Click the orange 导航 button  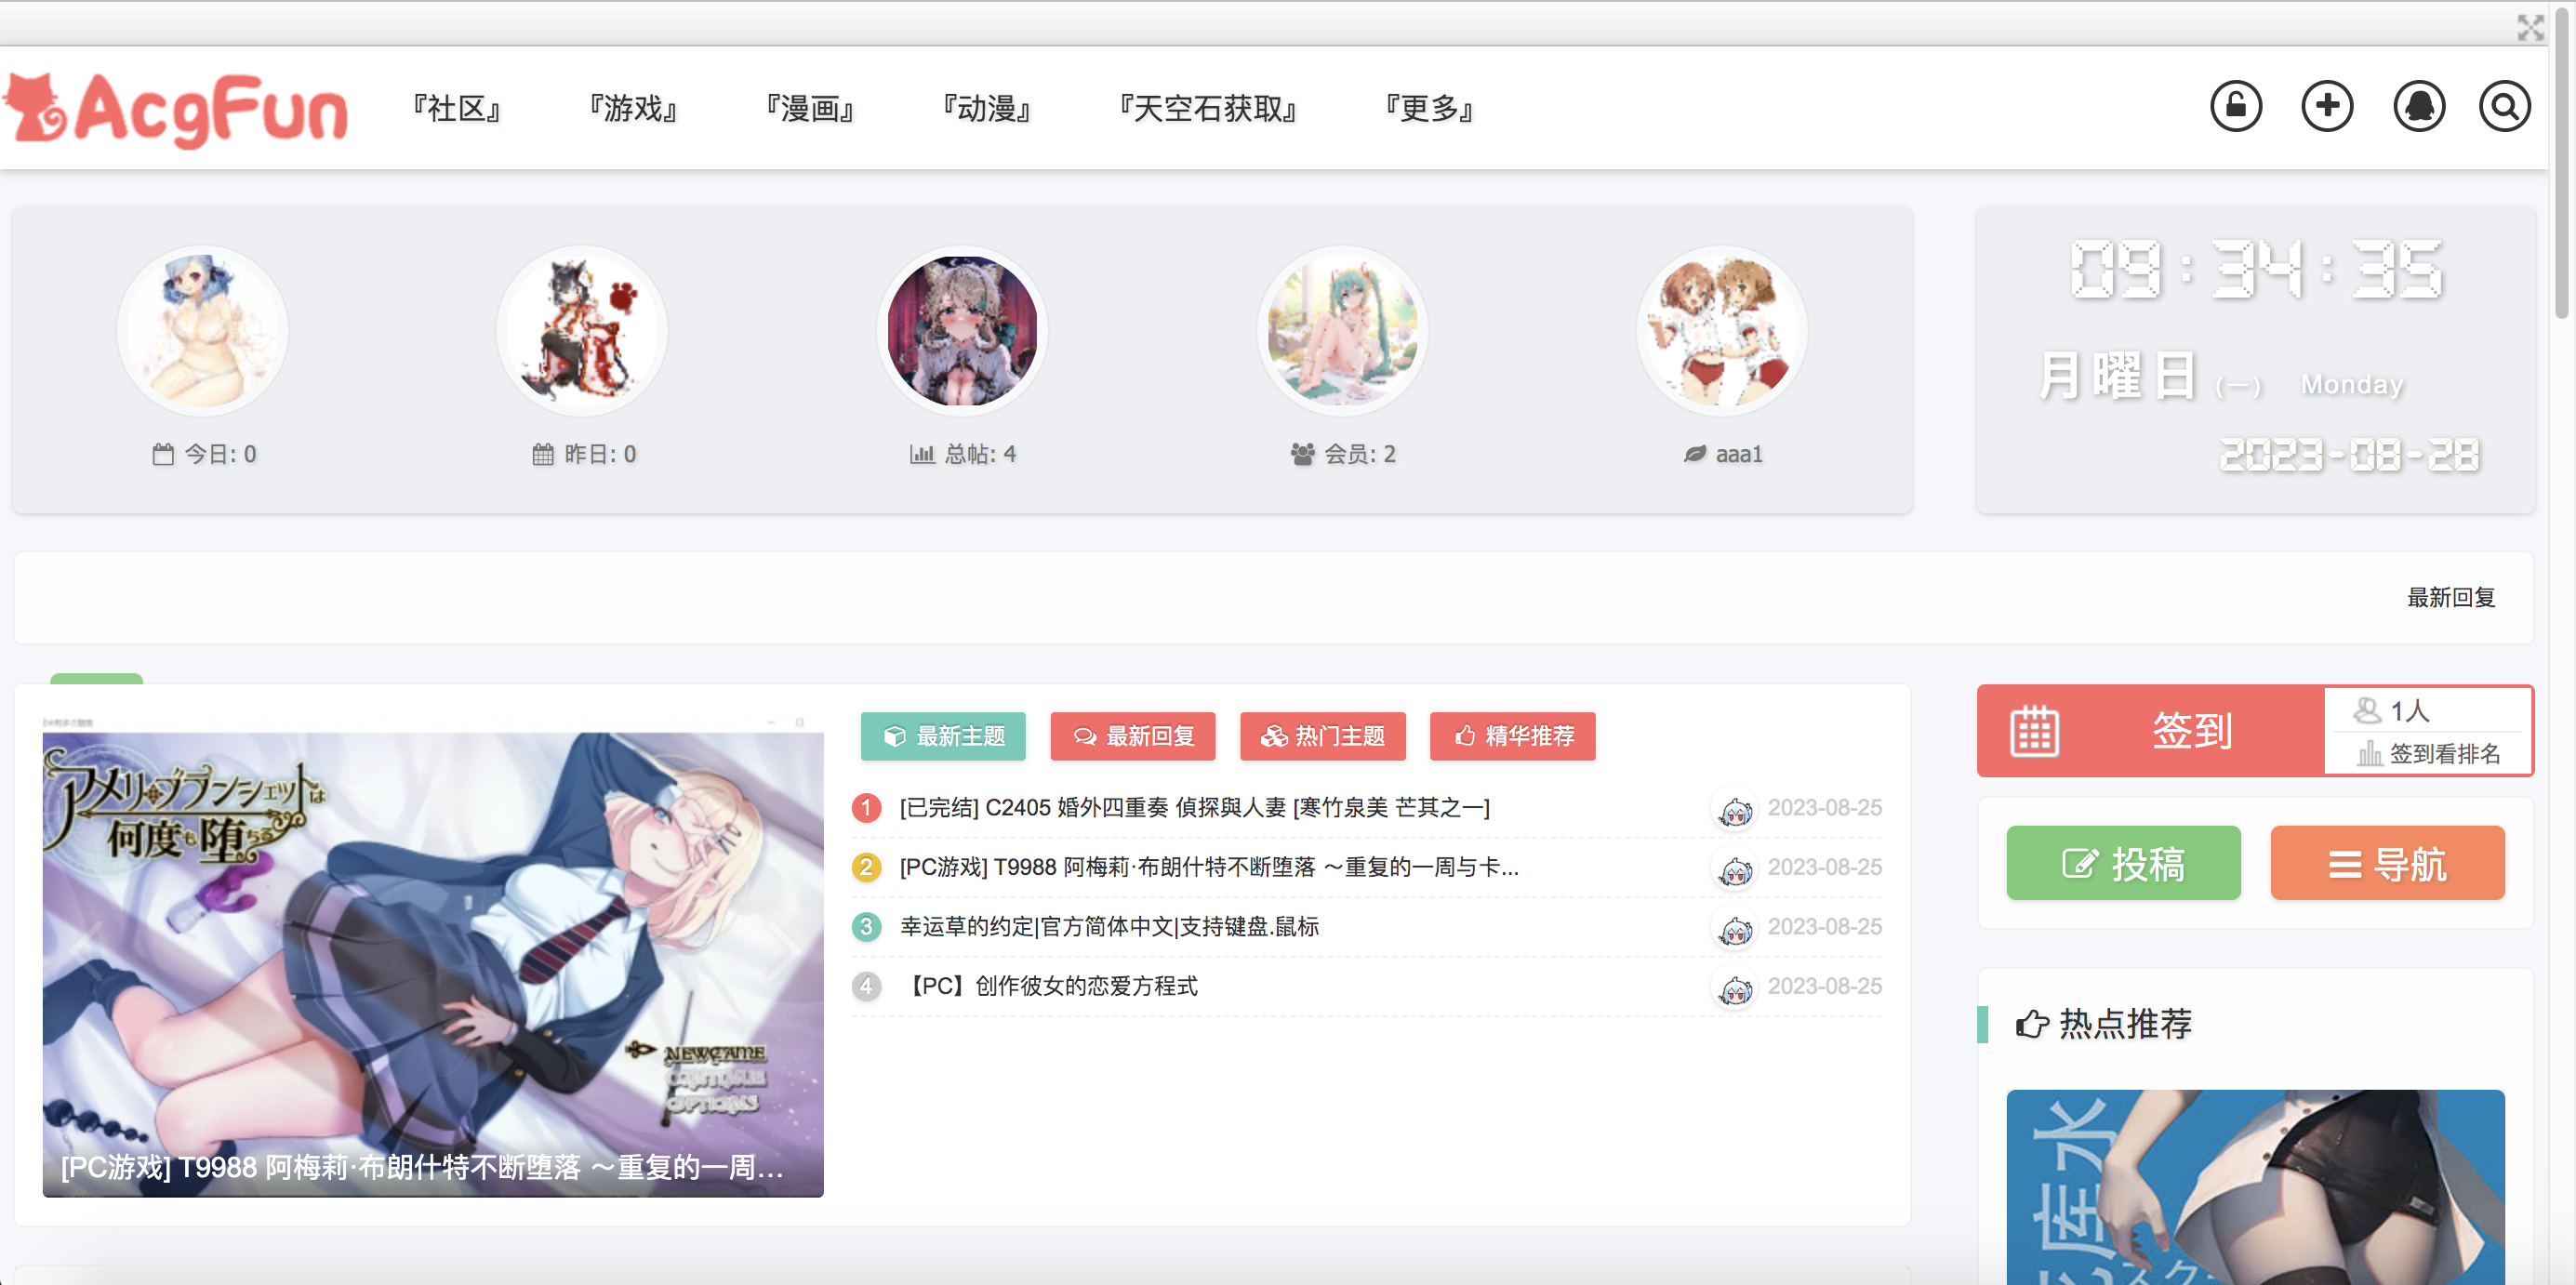click(x=2386, y=863)
